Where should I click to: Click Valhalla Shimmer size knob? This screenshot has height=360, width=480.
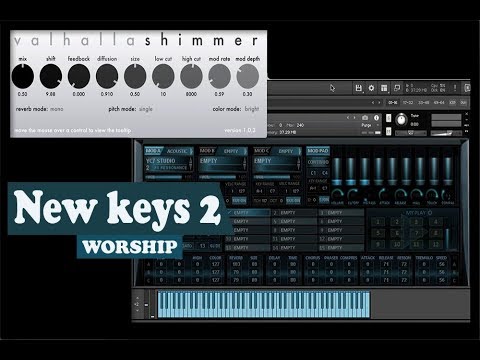(x=135, y=76)
